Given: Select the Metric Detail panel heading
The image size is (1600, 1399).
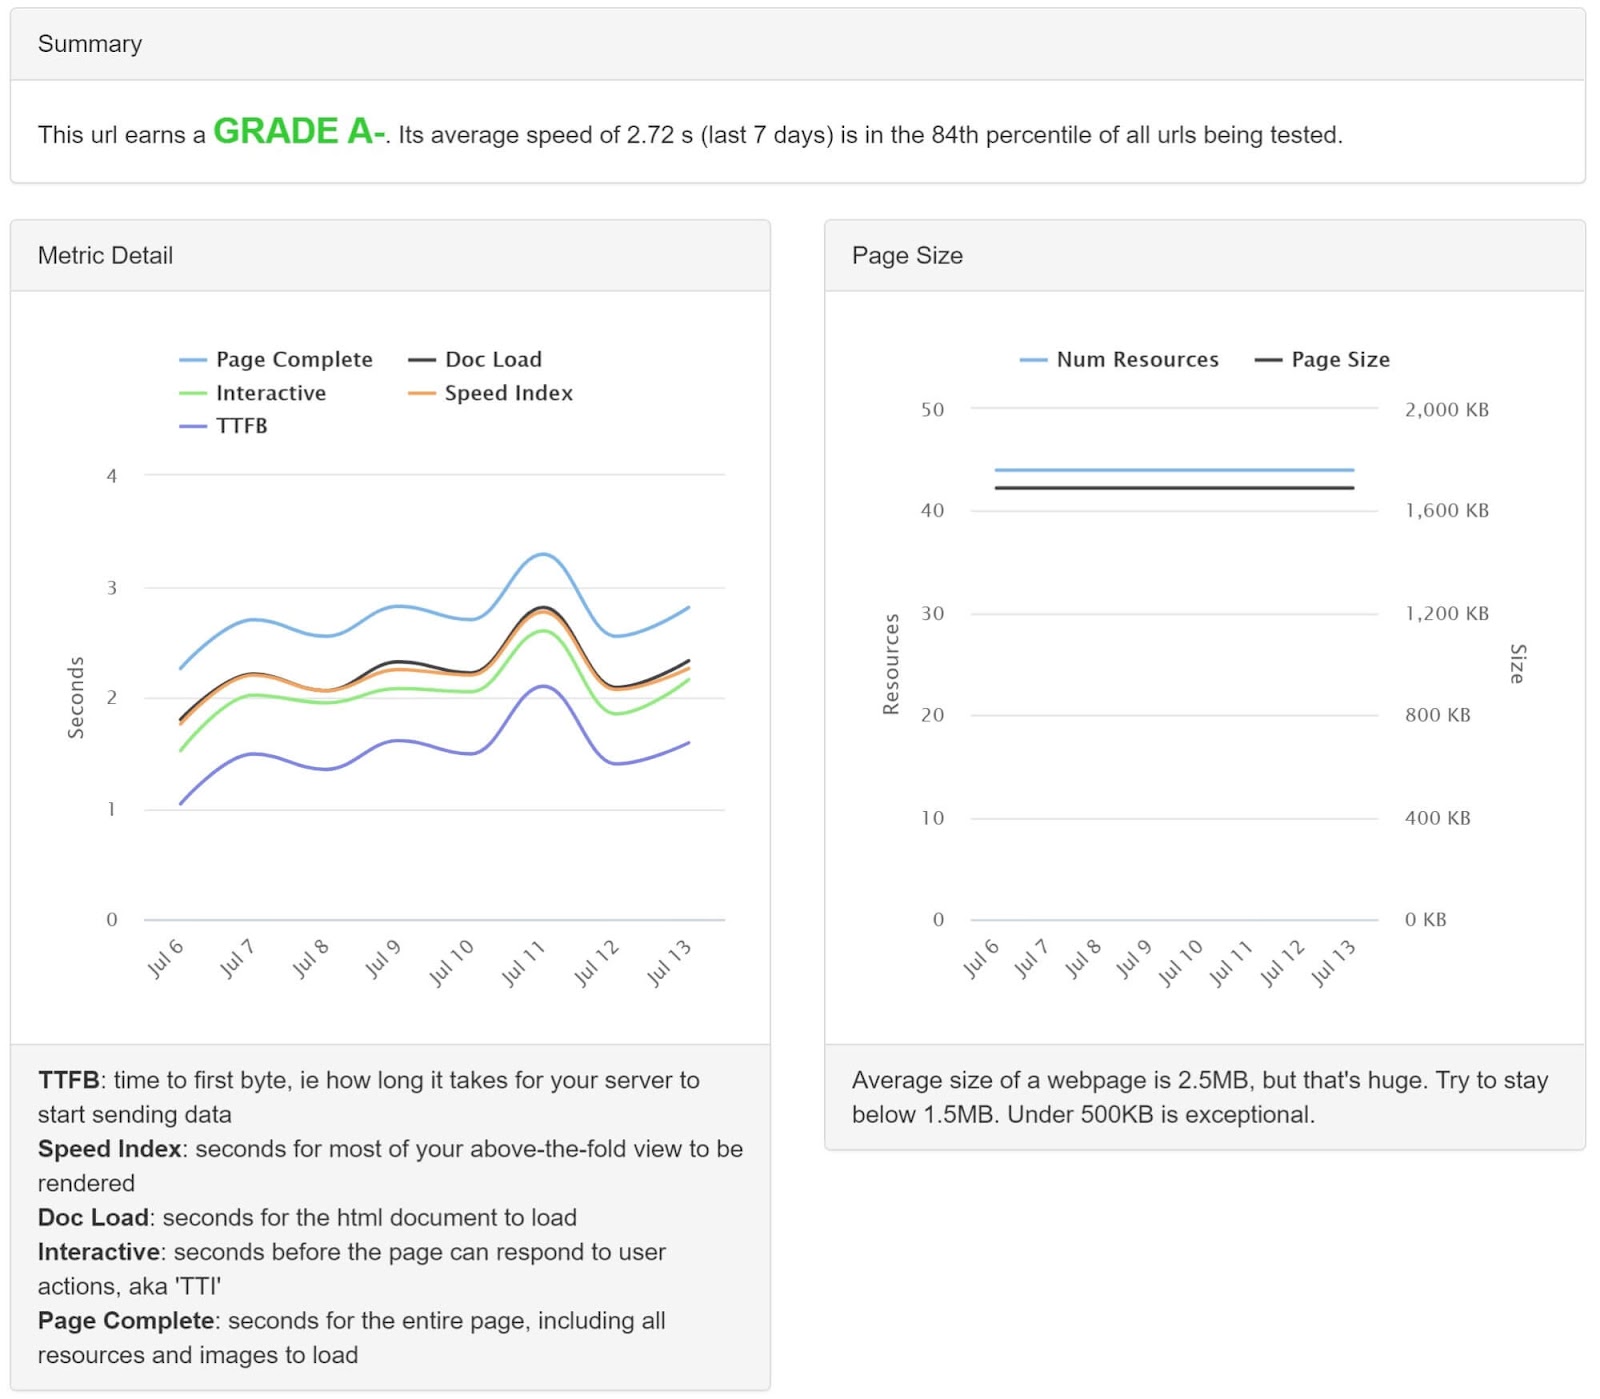Looking at the screenshot, I should coord(105,256).
